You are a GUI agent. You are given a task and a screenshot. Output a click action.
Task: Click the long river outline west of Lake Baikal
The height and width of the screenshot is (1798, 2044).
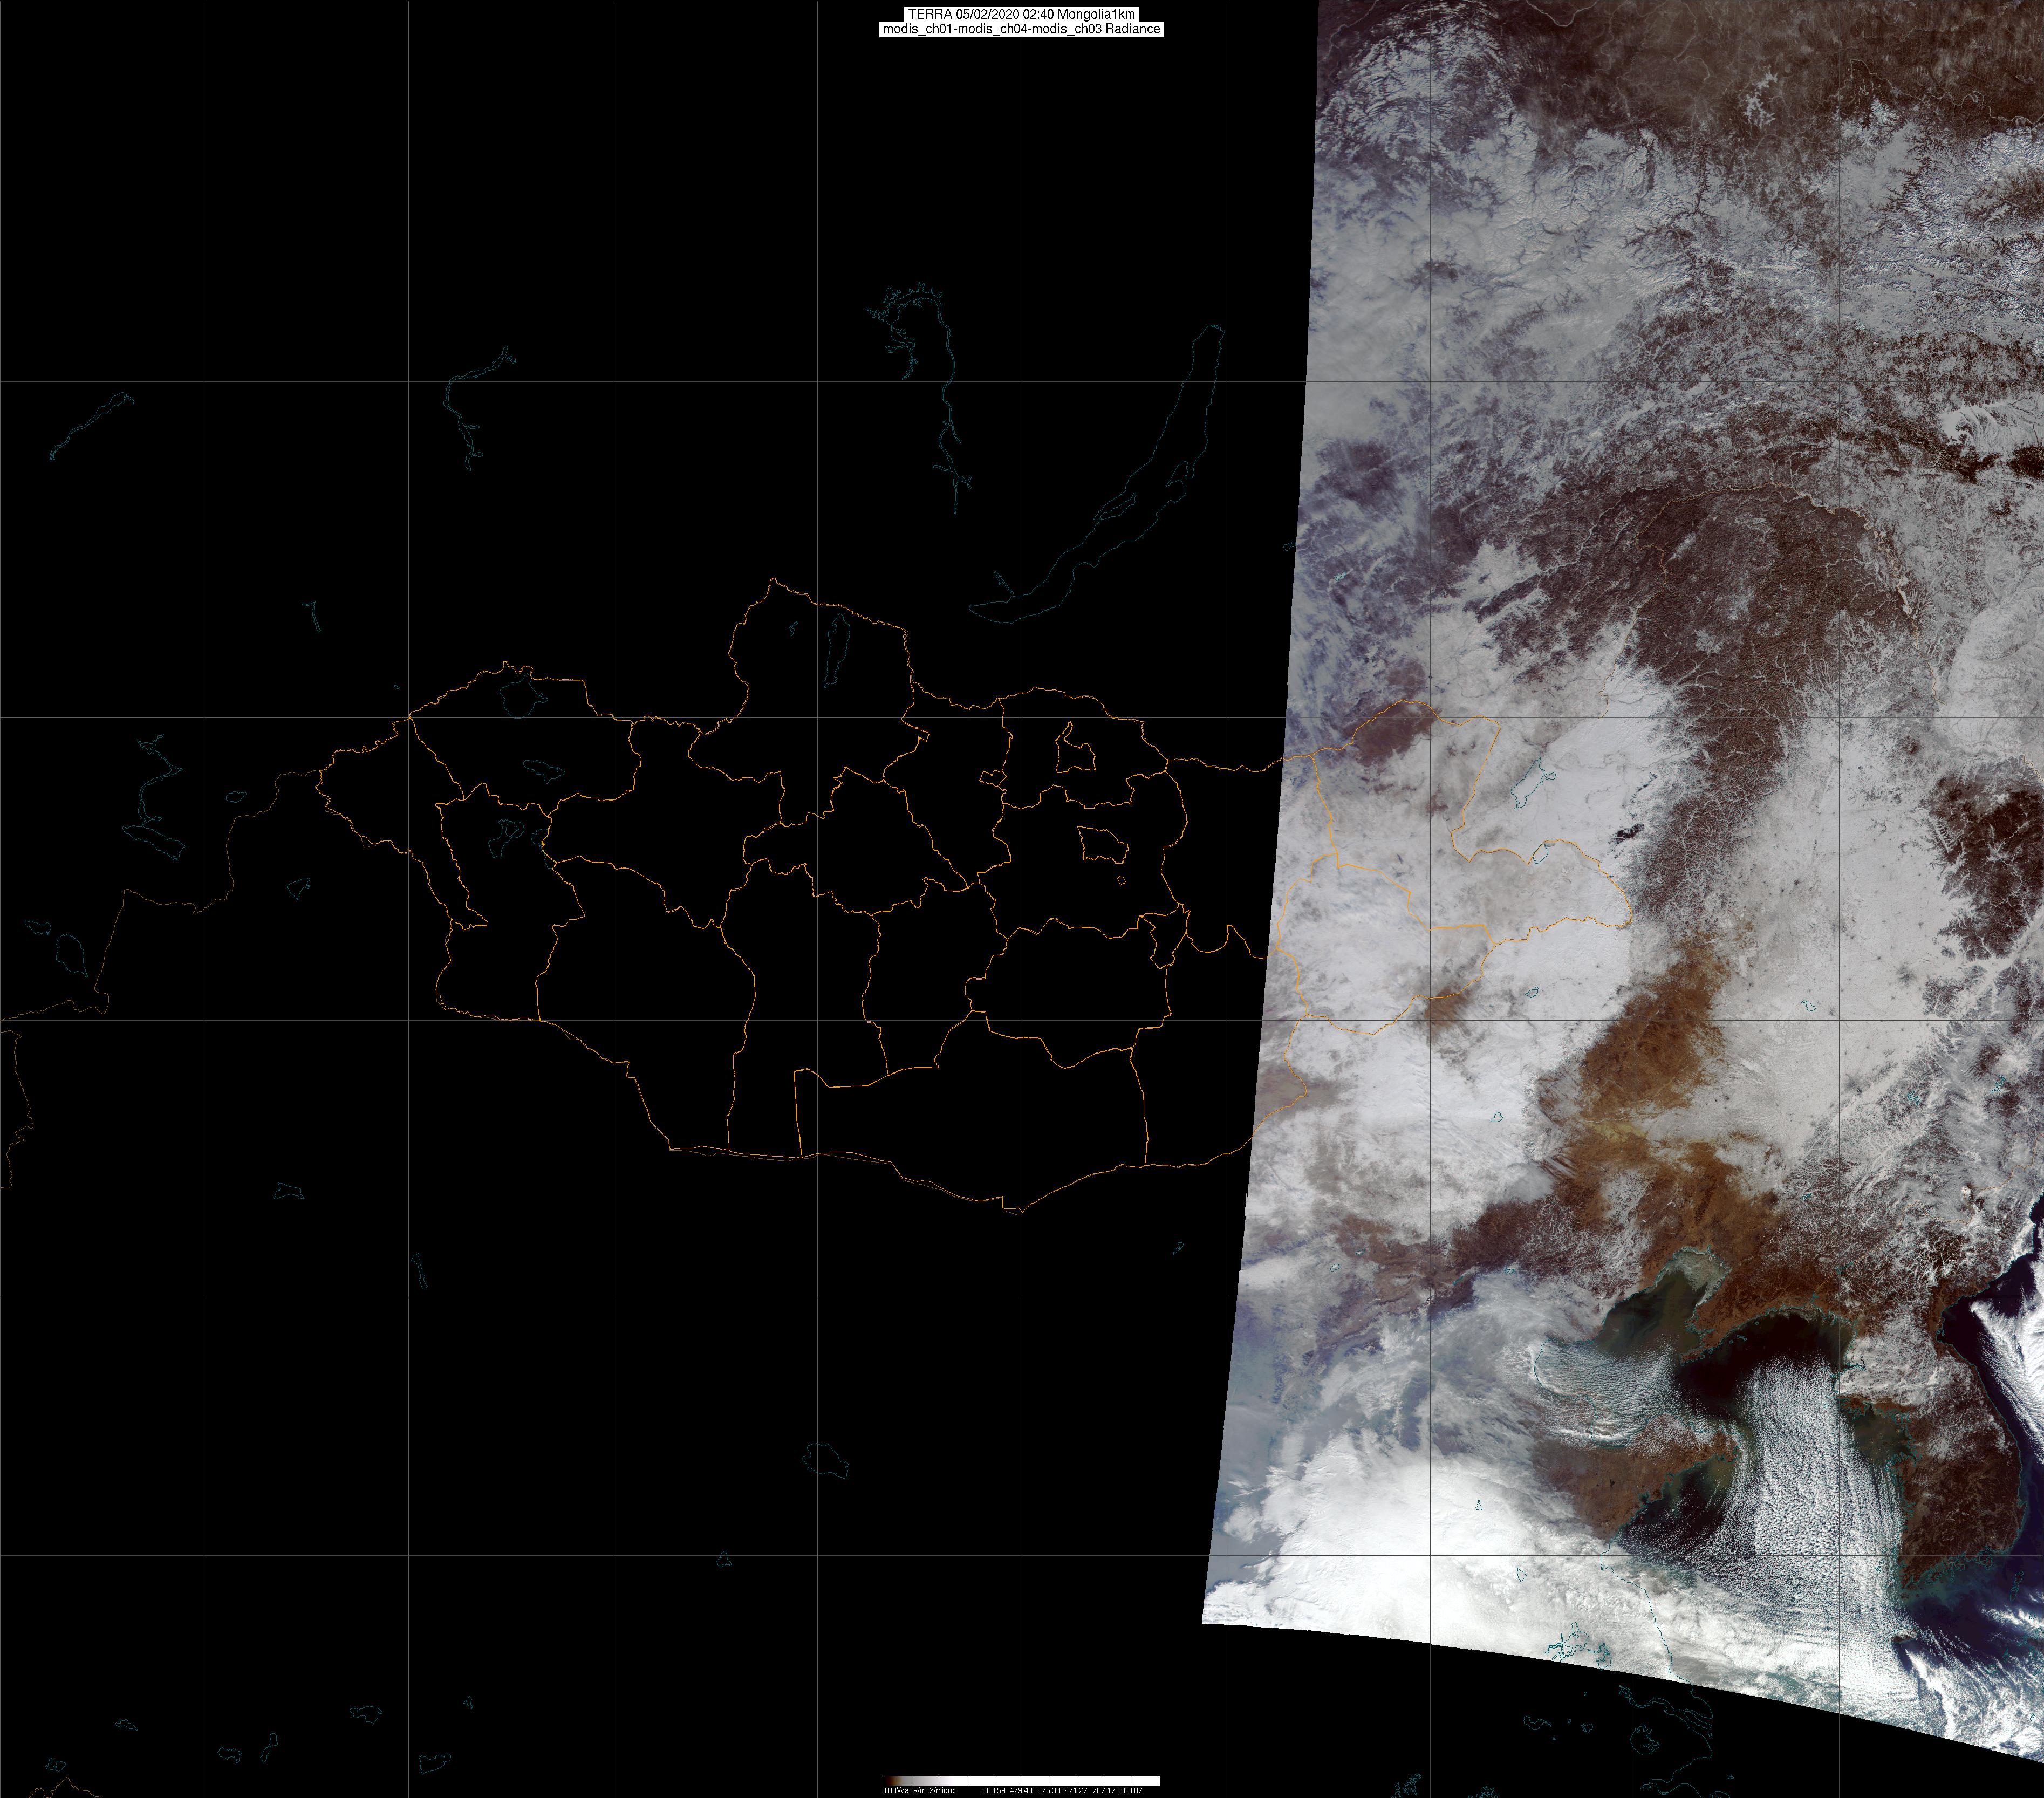click(945, 400)
